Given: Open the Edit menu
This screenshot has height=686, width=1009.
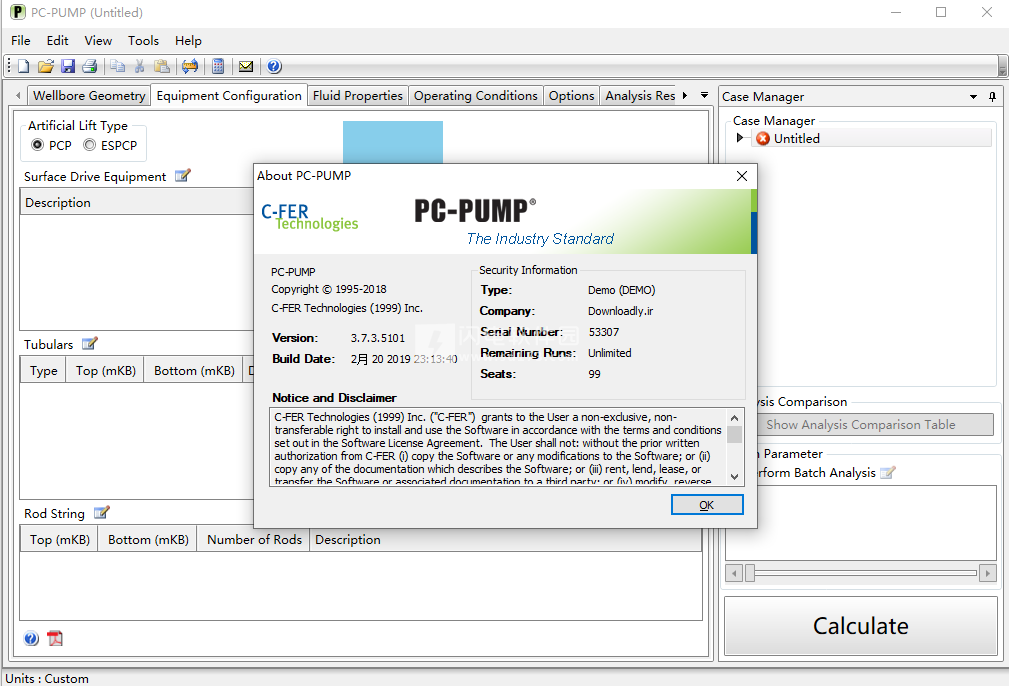Looking at the screenshot, I should 57,41.
